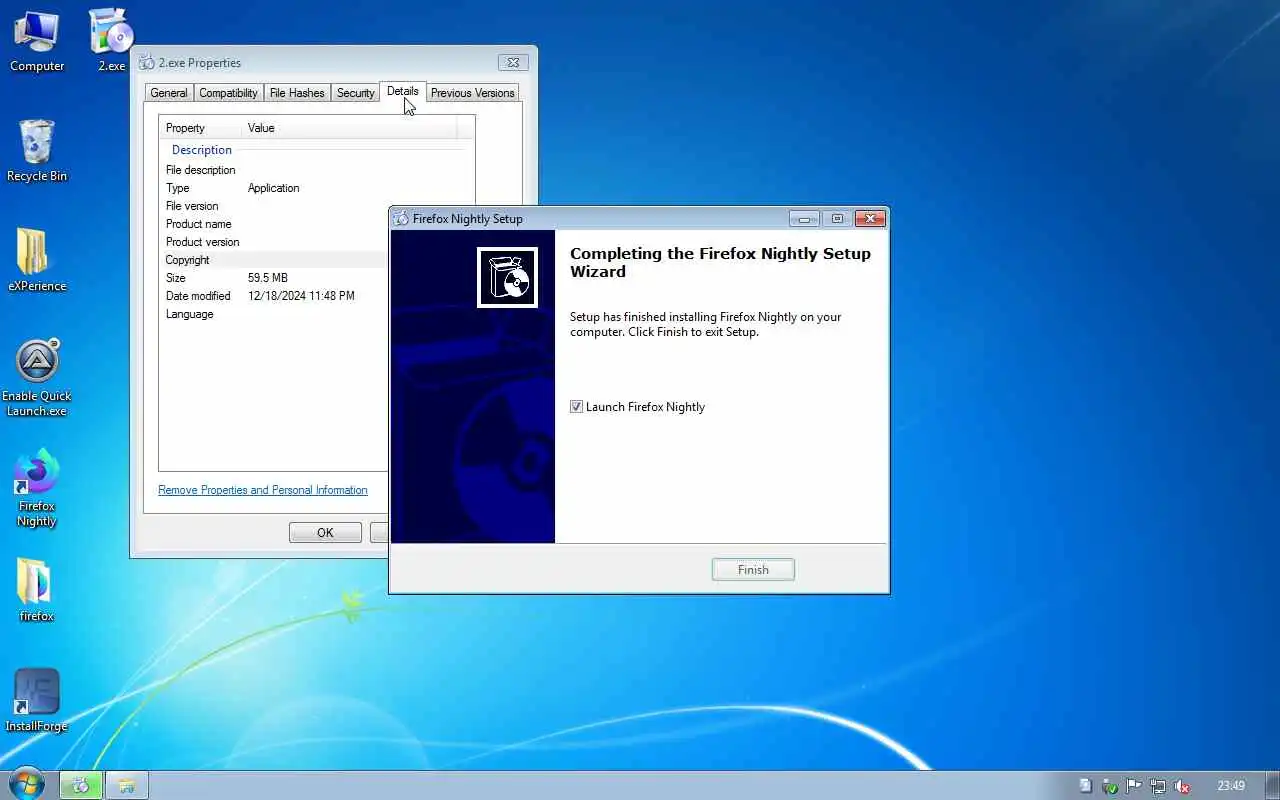Screen dimensions: 1280x800
Task: Open the Recycle Bin
Action: pyautogui.click(x=37, y=152)
